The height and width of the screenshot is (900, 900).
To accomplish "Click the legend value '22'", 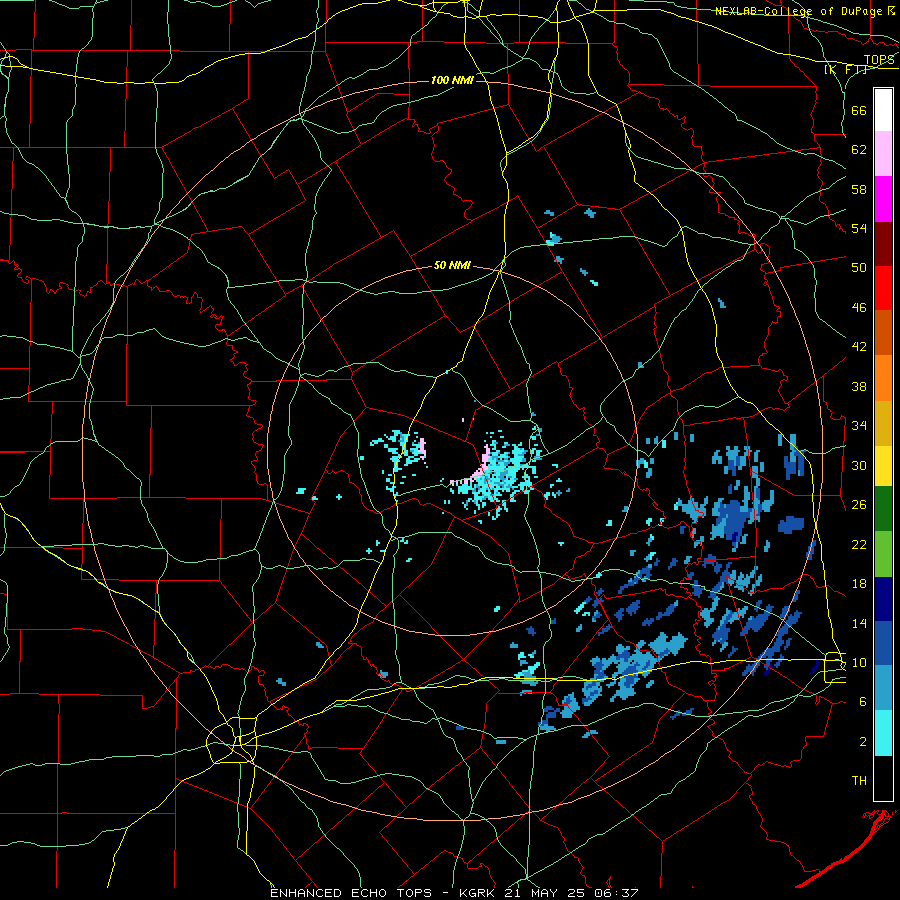I will click(859, 544).
